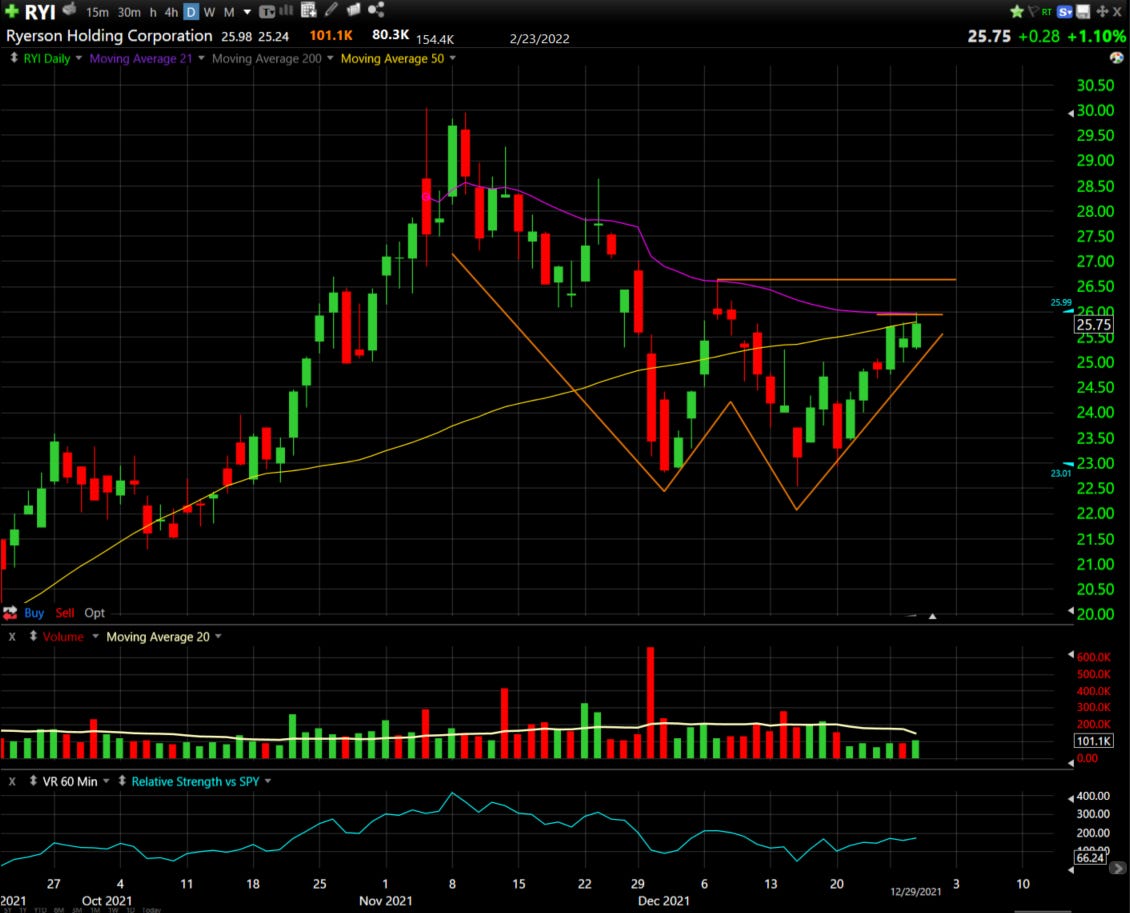Open the blue S dropdown button
This screenshot has width=1130, height=913.
click(1064, 12)
